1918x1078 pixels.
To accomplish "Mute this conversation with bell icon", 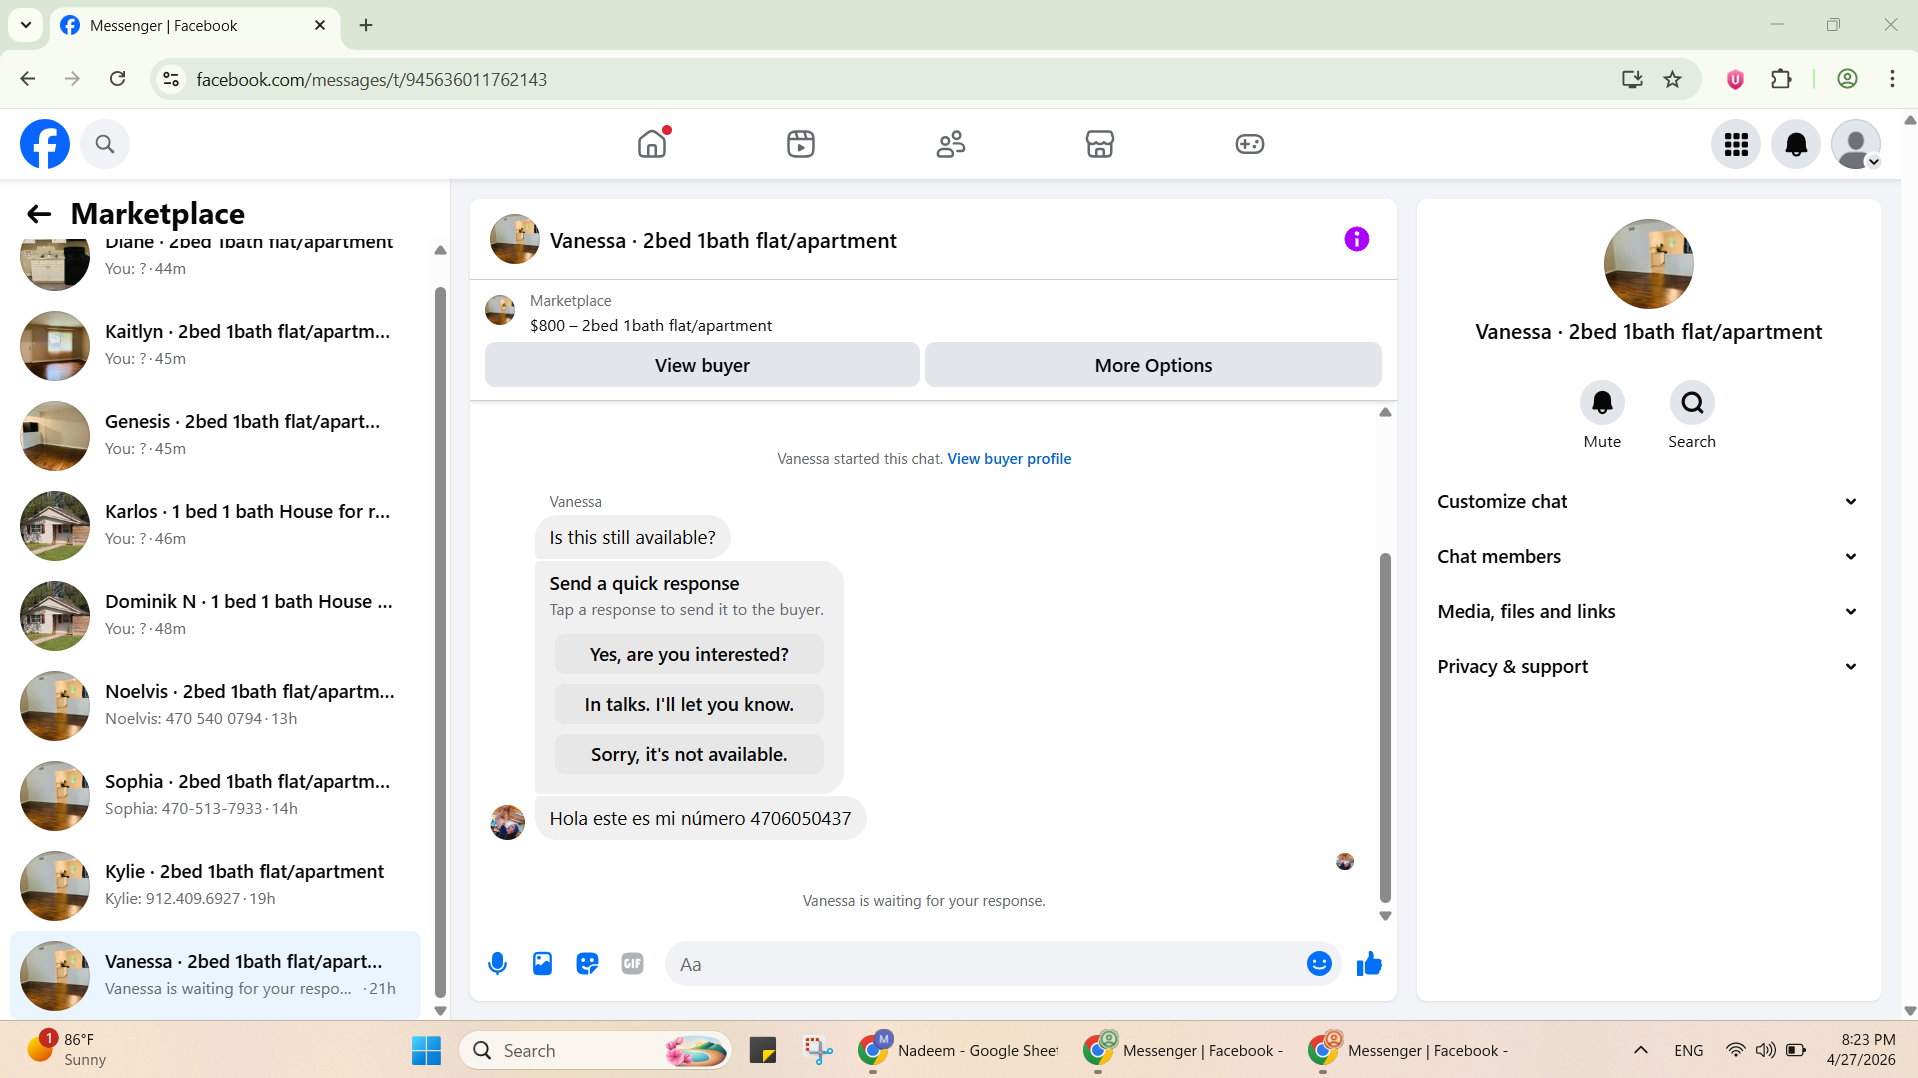I will [x=1602, y=403].
